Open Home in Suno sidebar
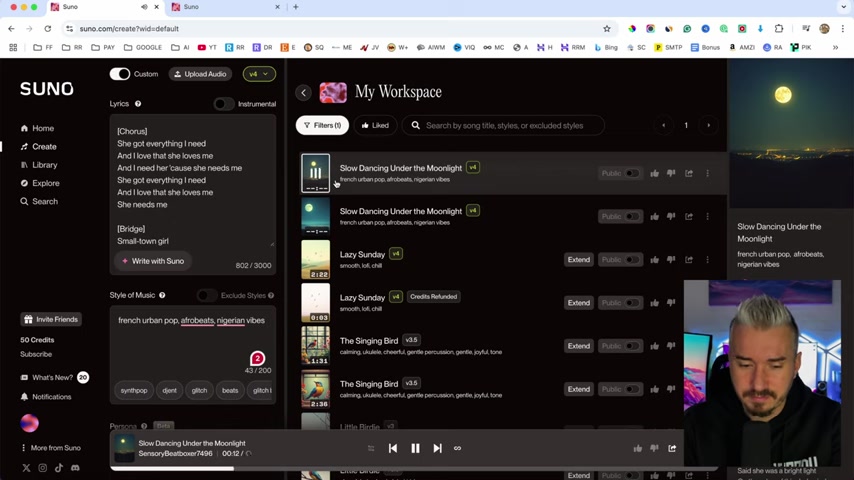Viewport: 854px width, 480px height. click(x=37, y=129)
